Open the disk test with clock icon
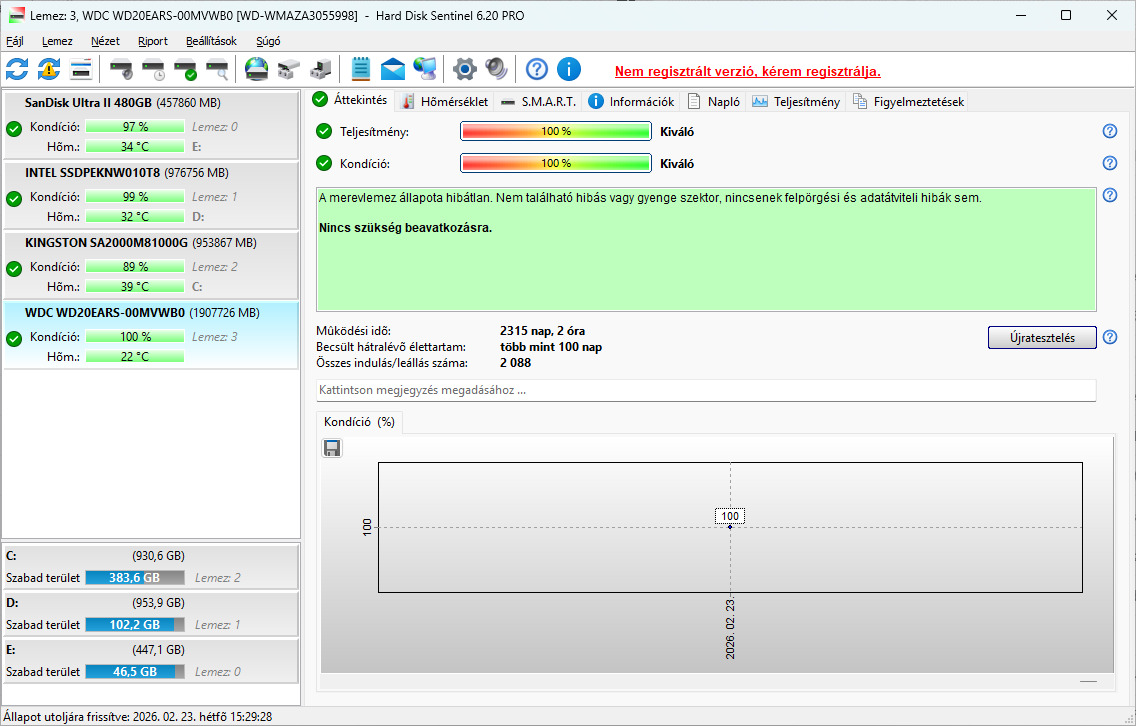 154,70
